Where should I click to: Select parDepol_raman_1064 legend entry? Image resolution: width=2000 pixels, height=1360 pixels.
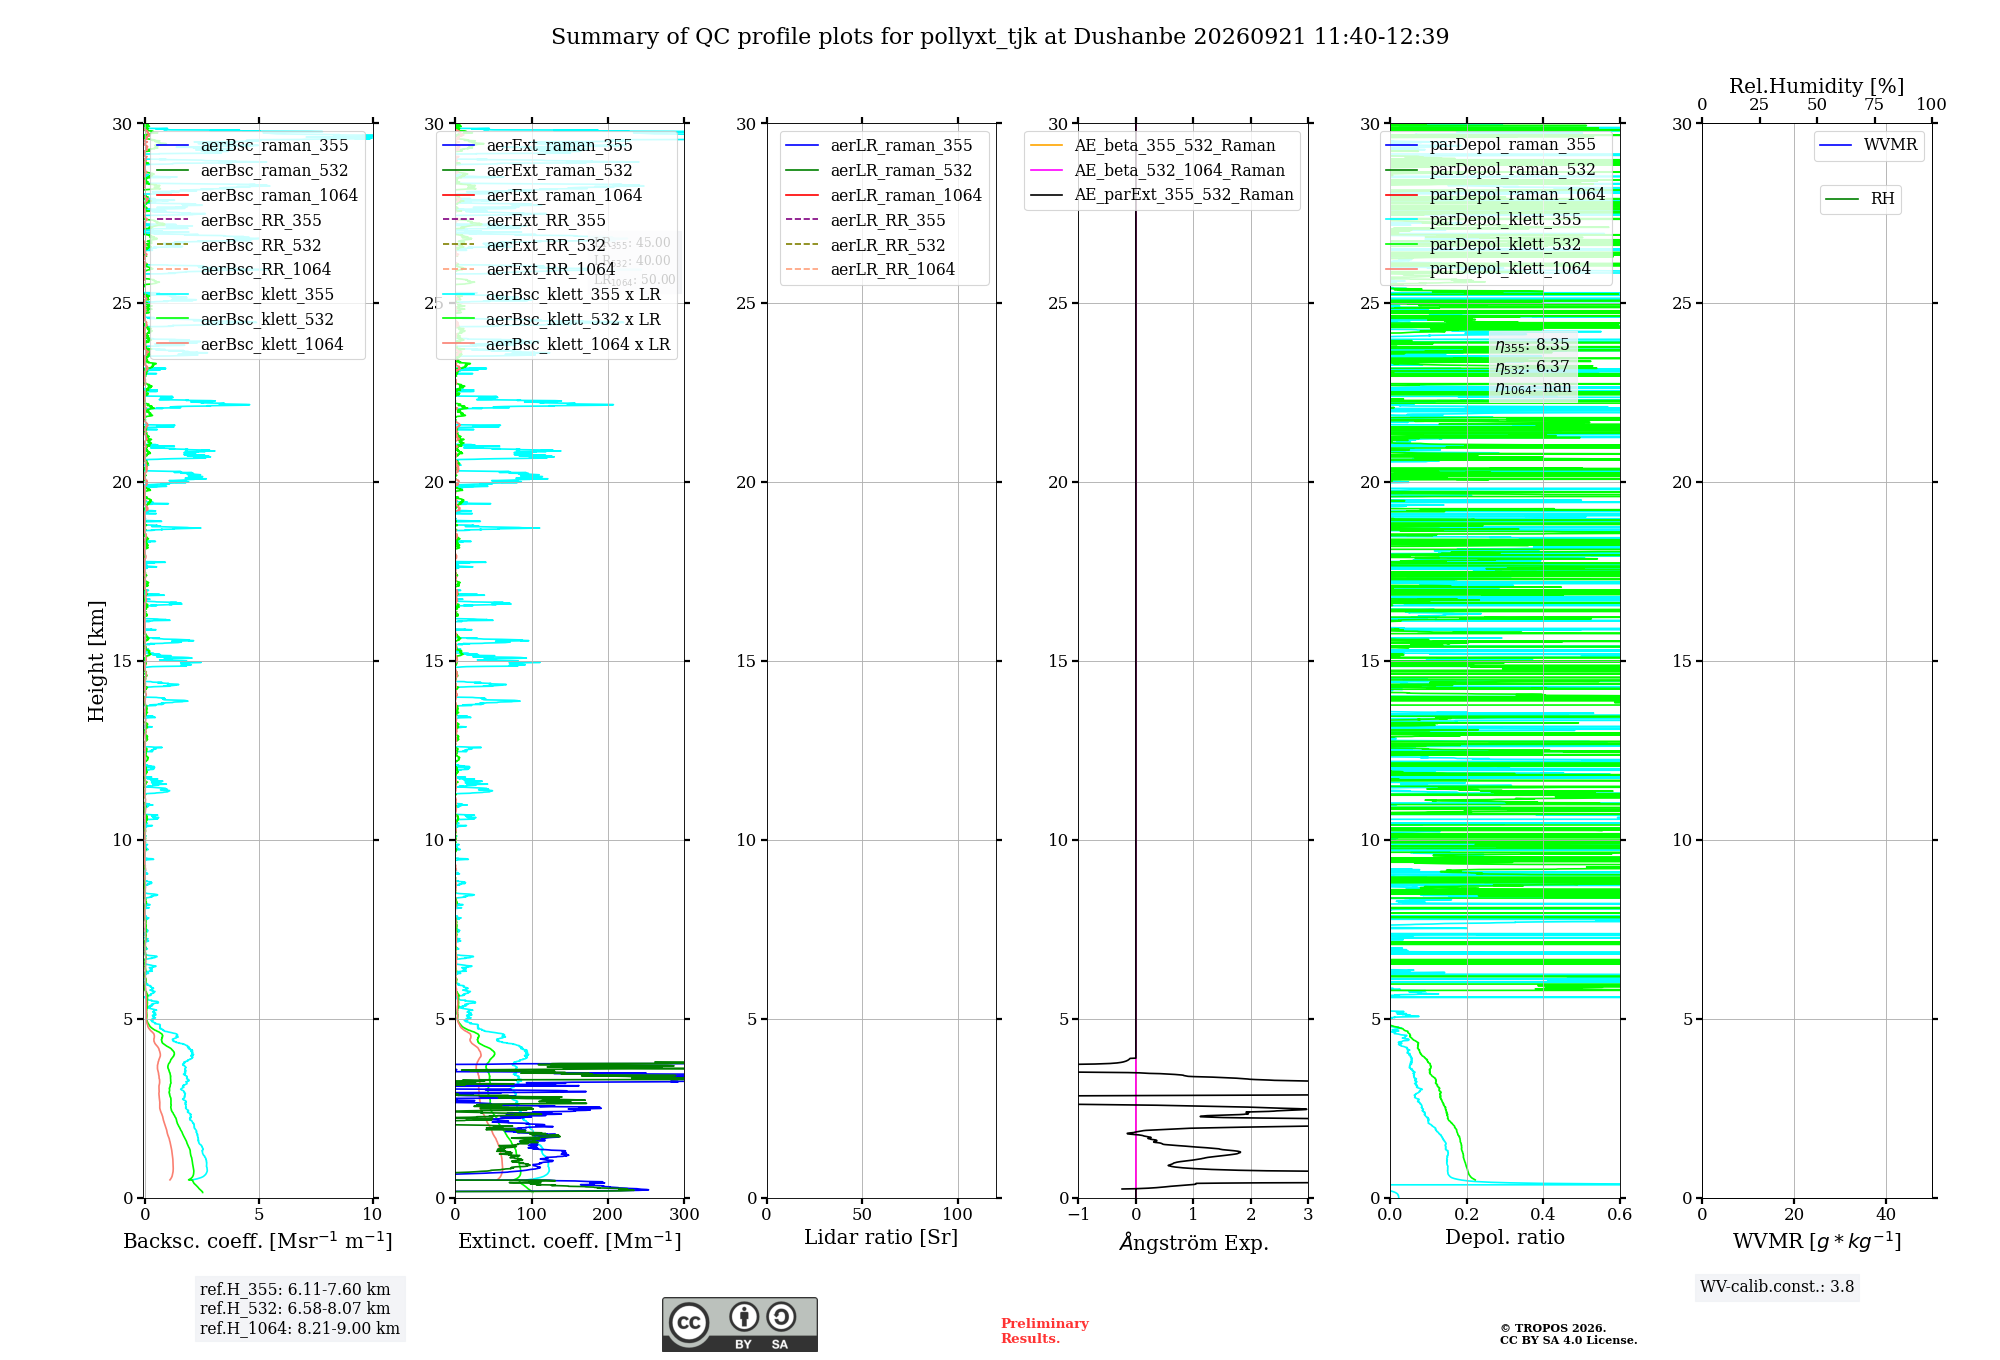tap(1496, 195)
